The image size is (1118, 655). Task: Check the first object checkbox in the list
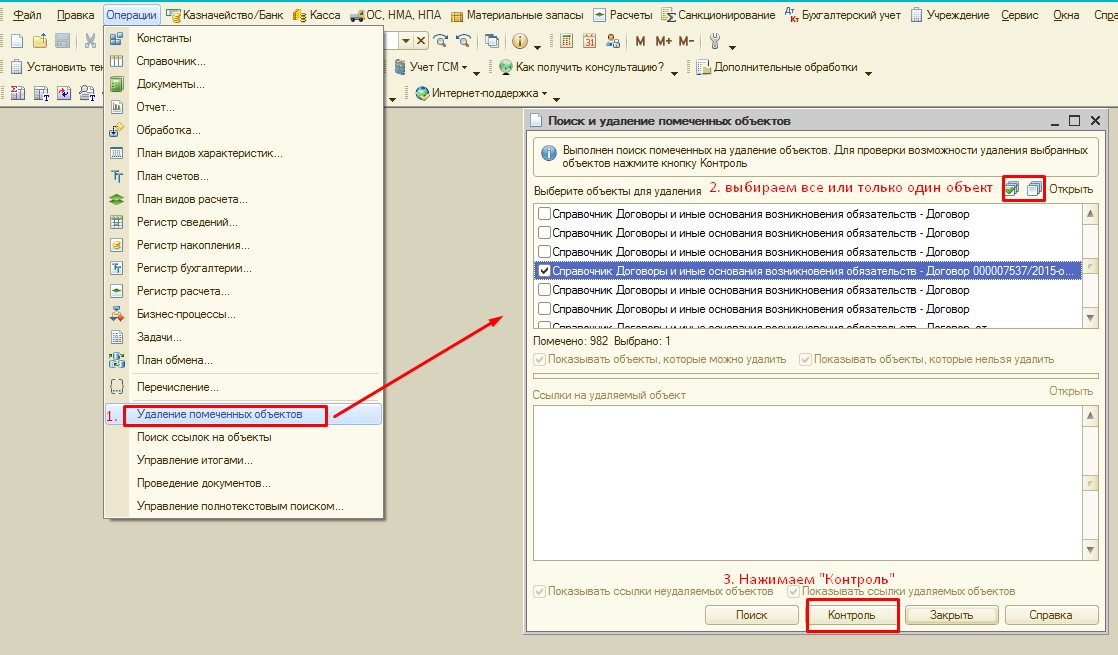(x=544, y=214)
